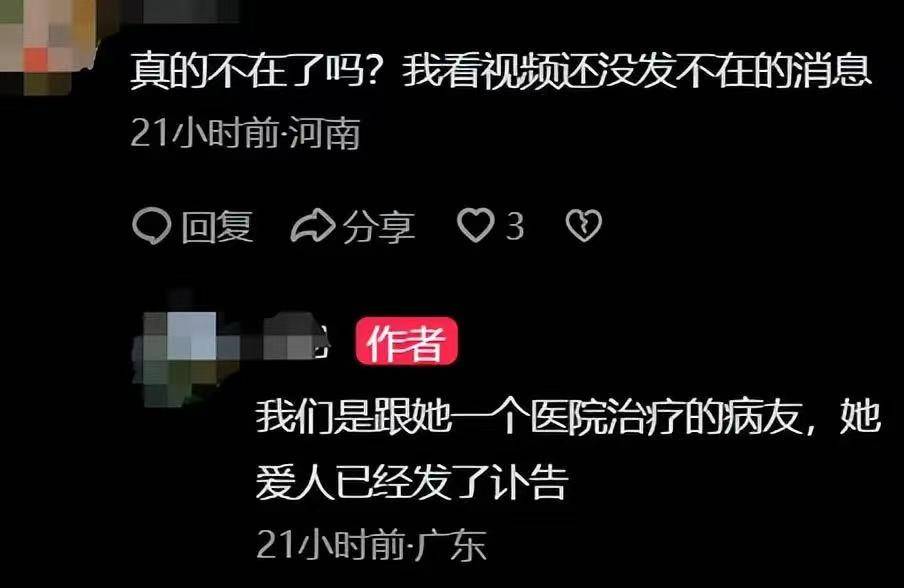The height and width of the screenshot is (588, 904).
Task: Click the 广东 location tag
Action: point(451,544)
